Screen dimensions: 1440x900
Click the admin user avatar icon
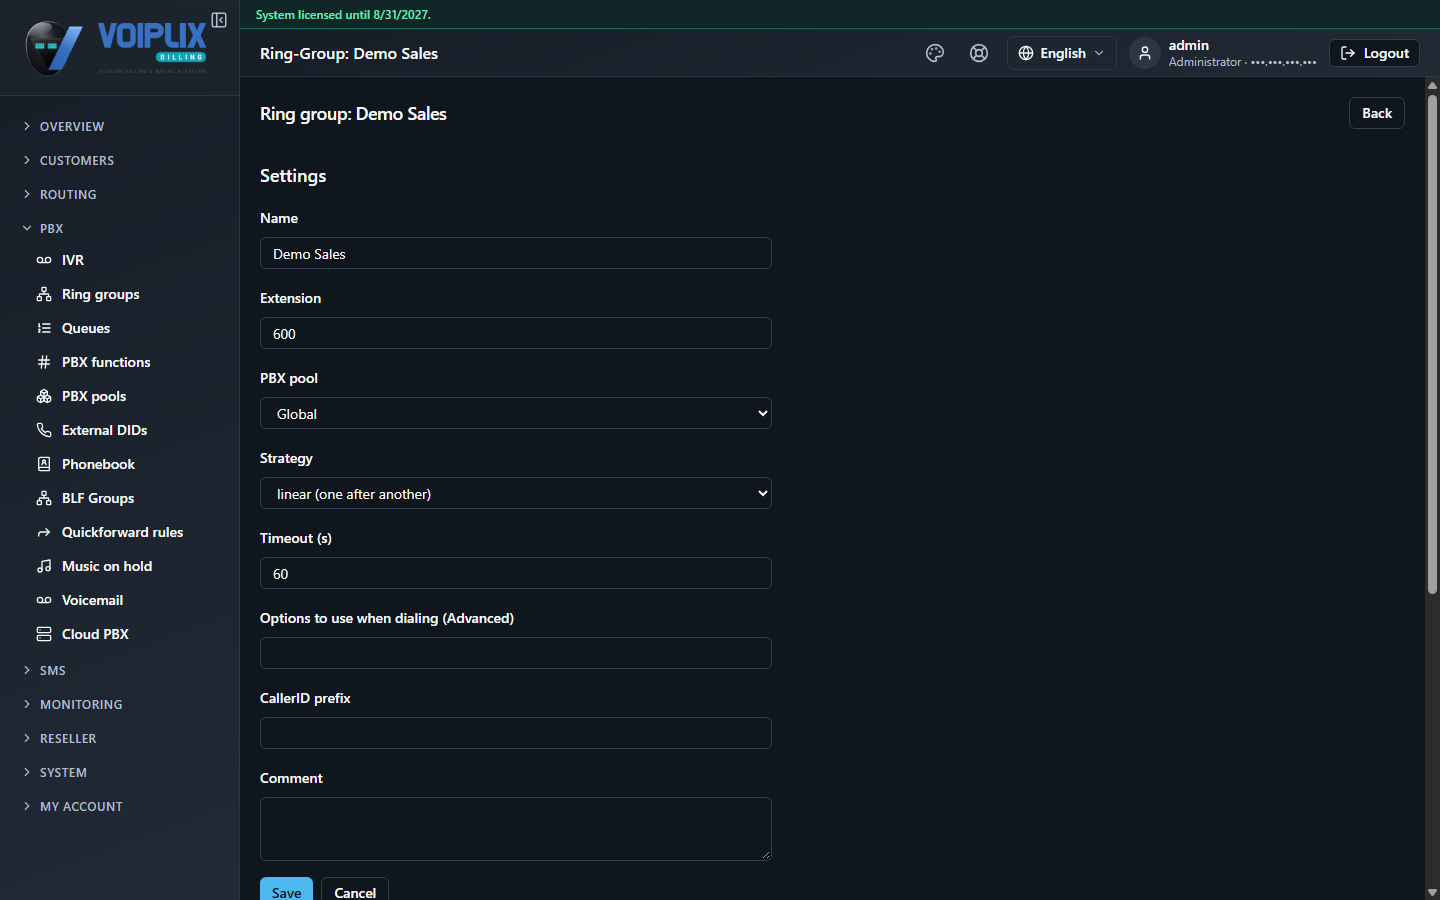point(1145,53)
